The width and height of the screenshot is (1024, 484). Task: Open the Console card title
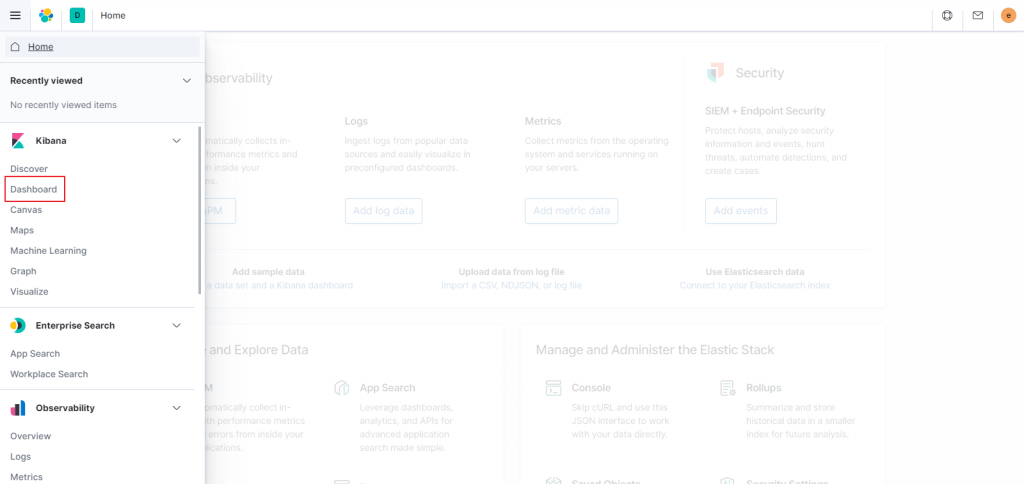[591, 388]
